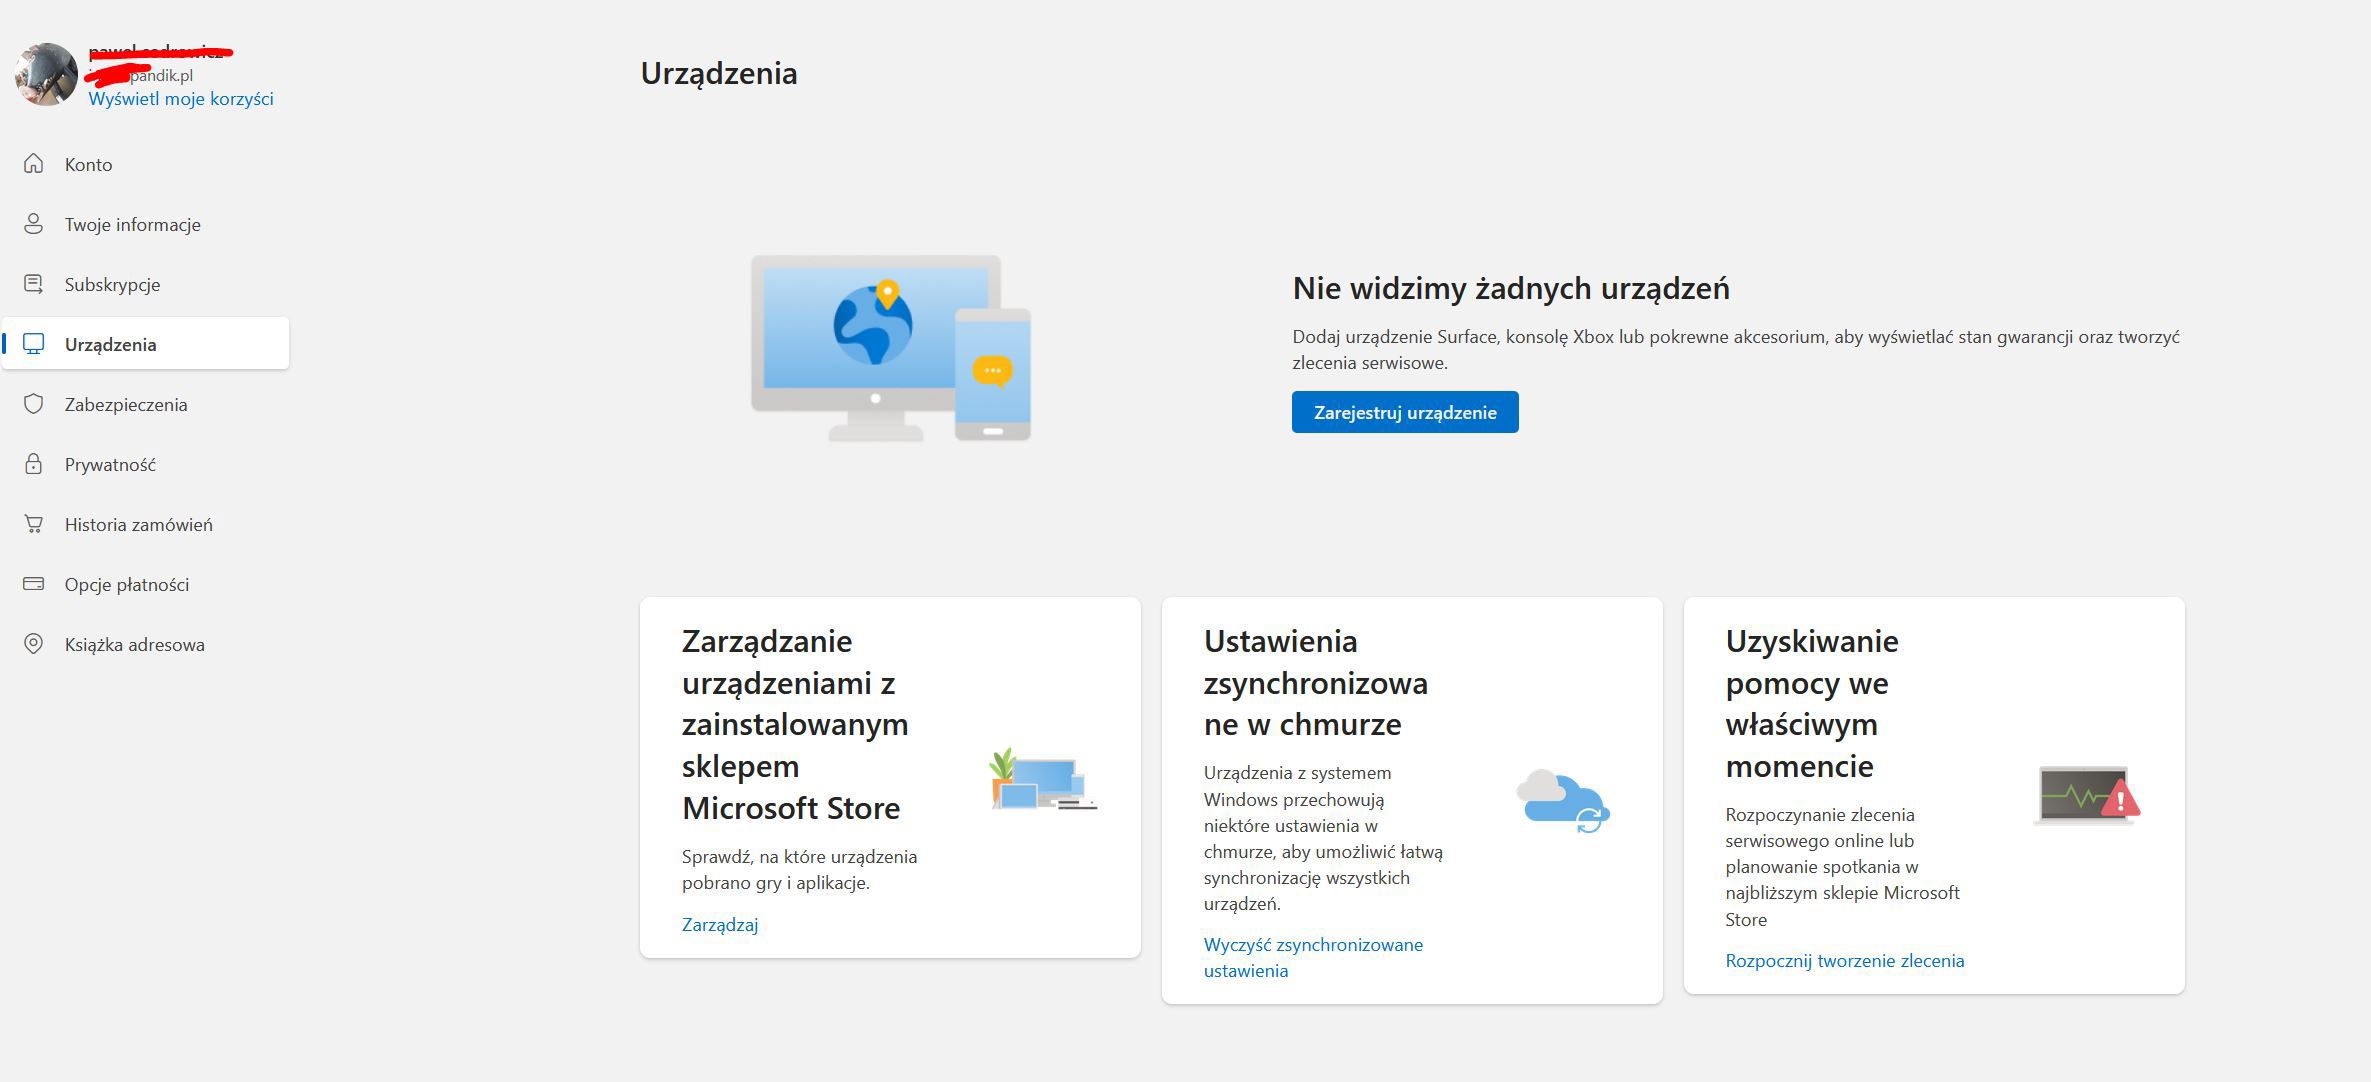Click the padlock icon for Prywatność
2371x1082 pixels.
click(x=34, y=464)
